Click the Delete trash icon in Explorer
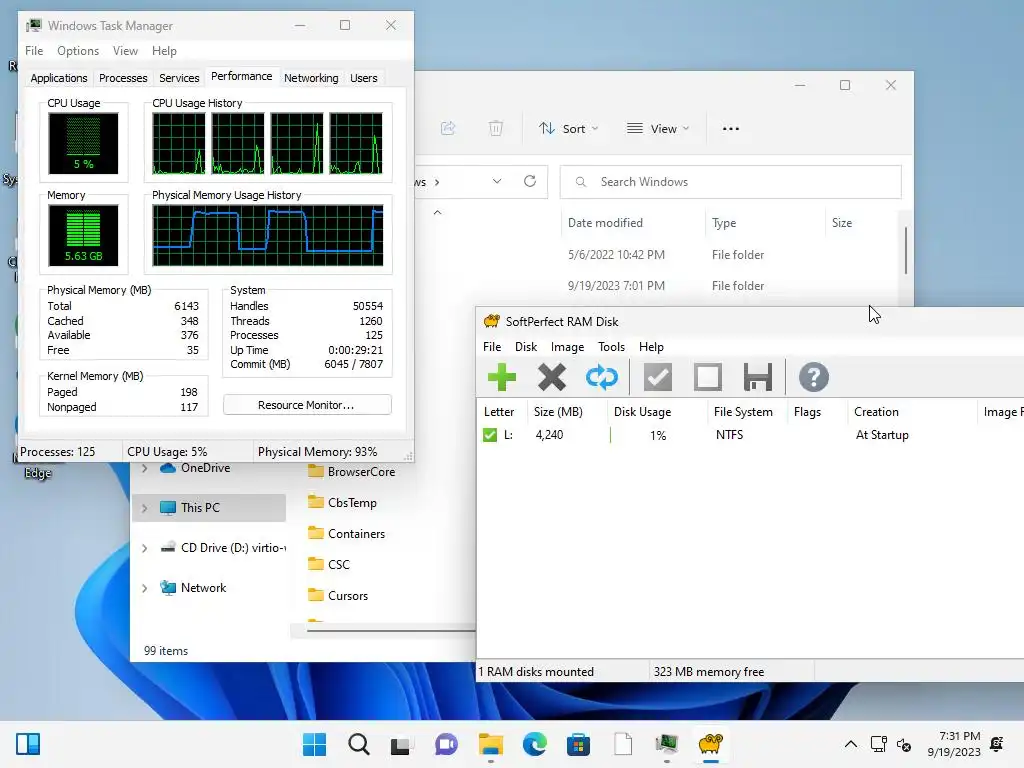1024x768 pixels. click(x=496, y=128)
